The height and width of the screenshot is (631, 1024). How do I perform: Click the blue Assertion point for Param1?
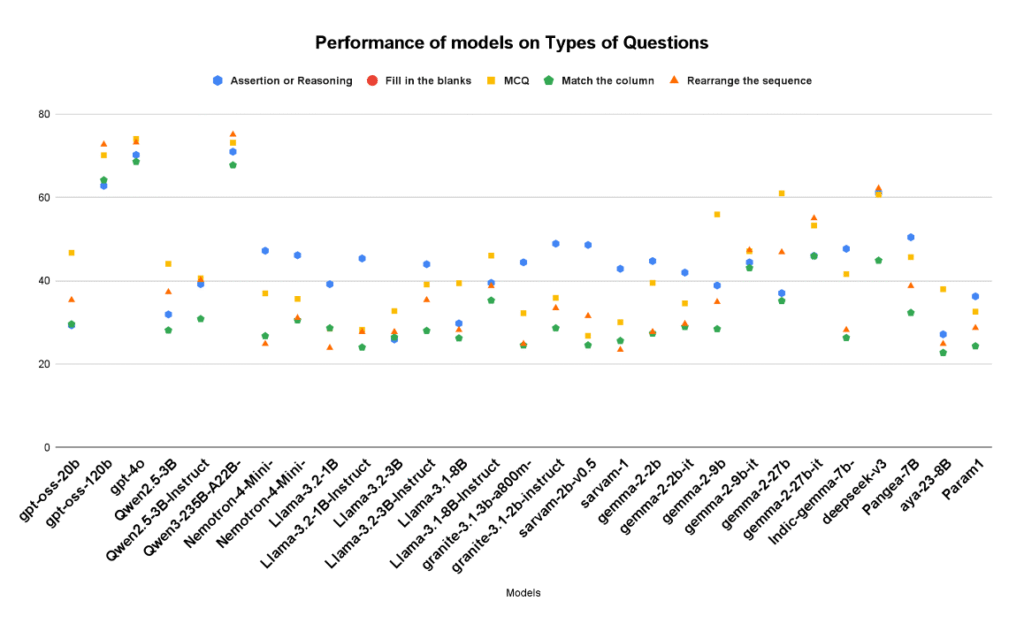click(975, 296)
